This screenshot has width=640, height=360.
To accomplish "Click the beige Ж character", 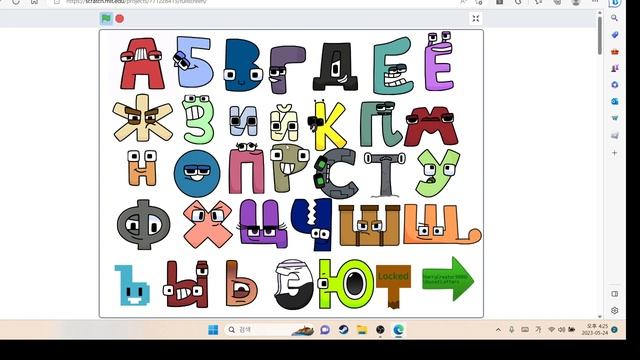I will (x=142, y=118).
